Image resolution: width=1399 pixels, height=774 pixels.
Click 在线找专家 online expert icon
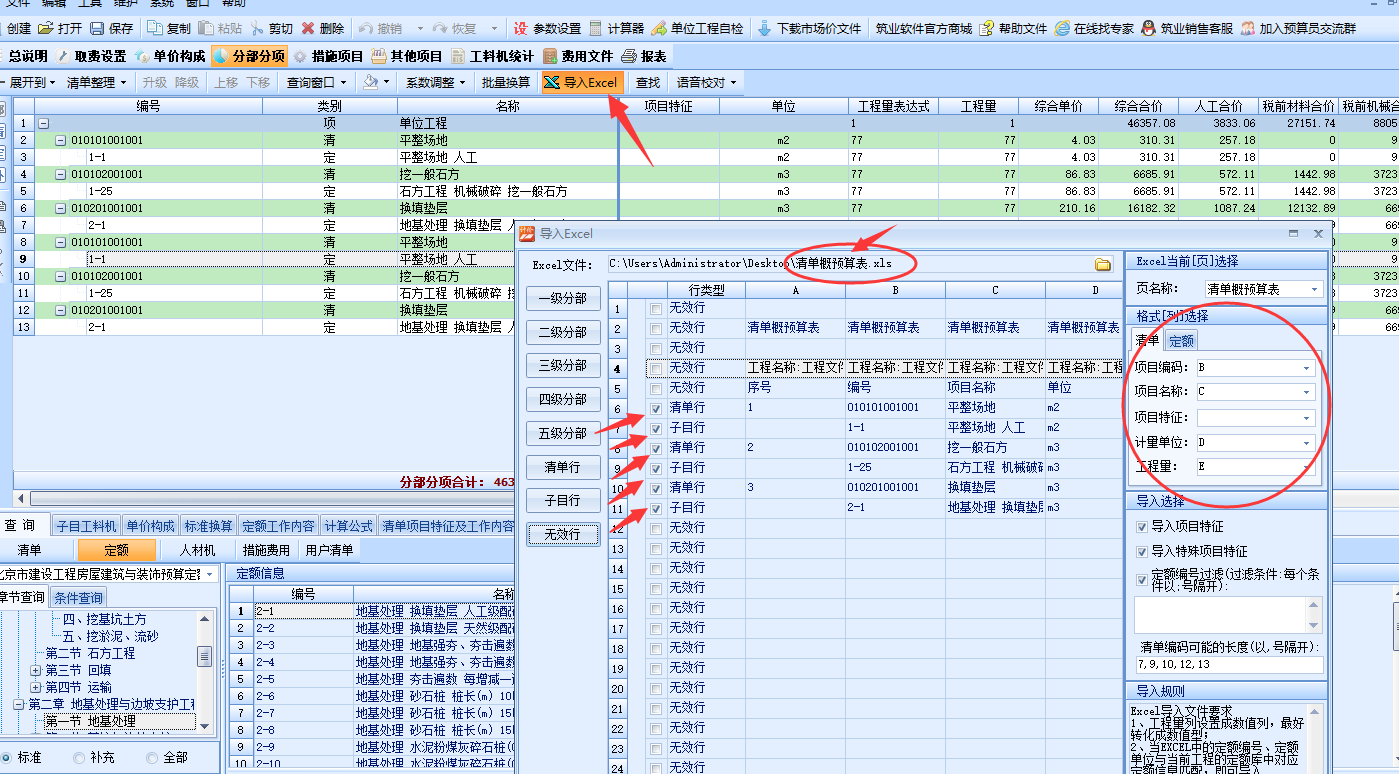click(1062, 28)
